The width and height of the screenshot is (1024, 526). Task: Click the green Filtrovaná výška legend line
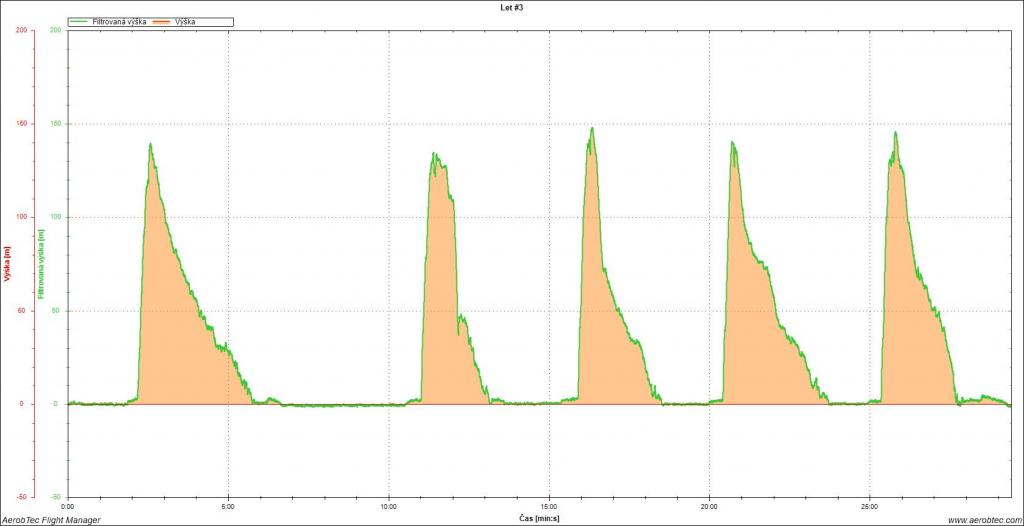coord(80,21)
